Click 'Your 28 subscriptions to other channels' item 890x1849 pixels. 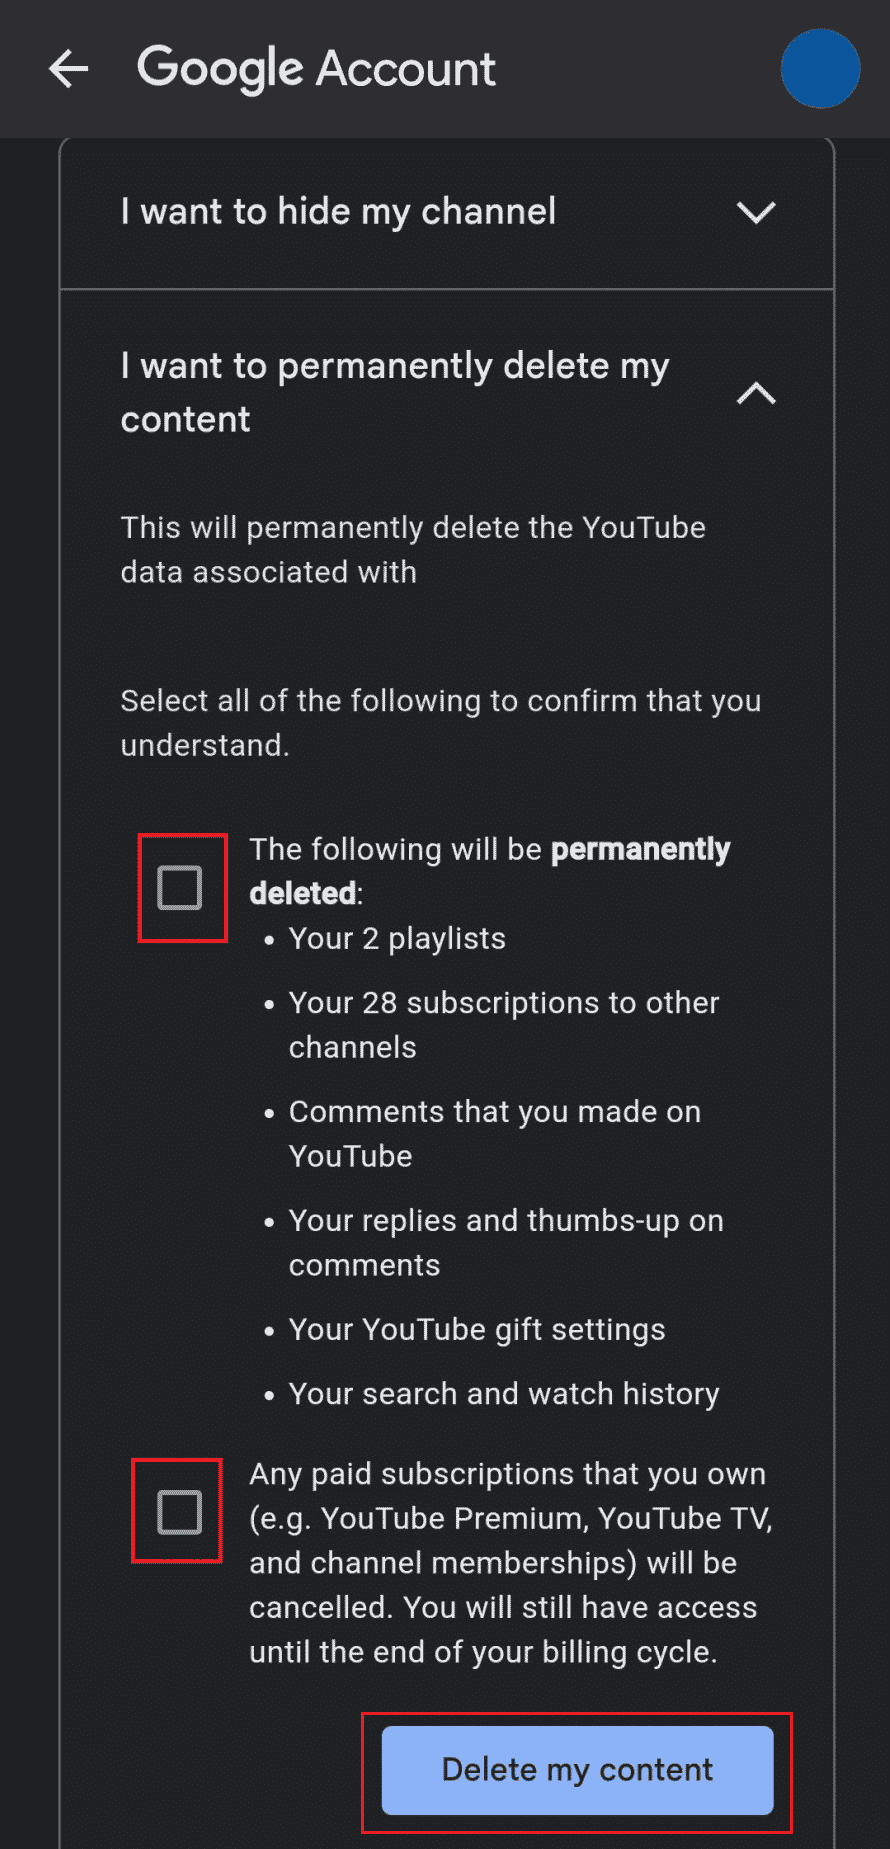(x=503, y=1024)
